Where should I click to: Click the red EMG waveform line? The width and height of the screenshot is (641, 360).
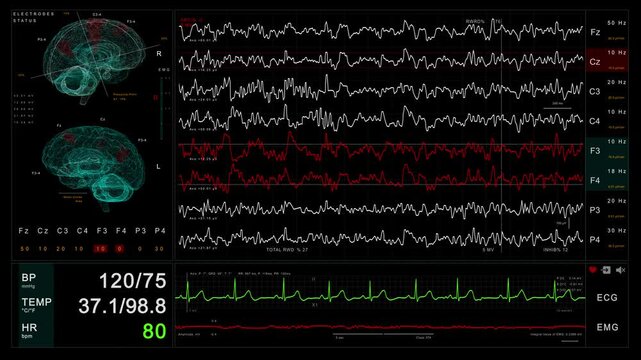(381, 327)
